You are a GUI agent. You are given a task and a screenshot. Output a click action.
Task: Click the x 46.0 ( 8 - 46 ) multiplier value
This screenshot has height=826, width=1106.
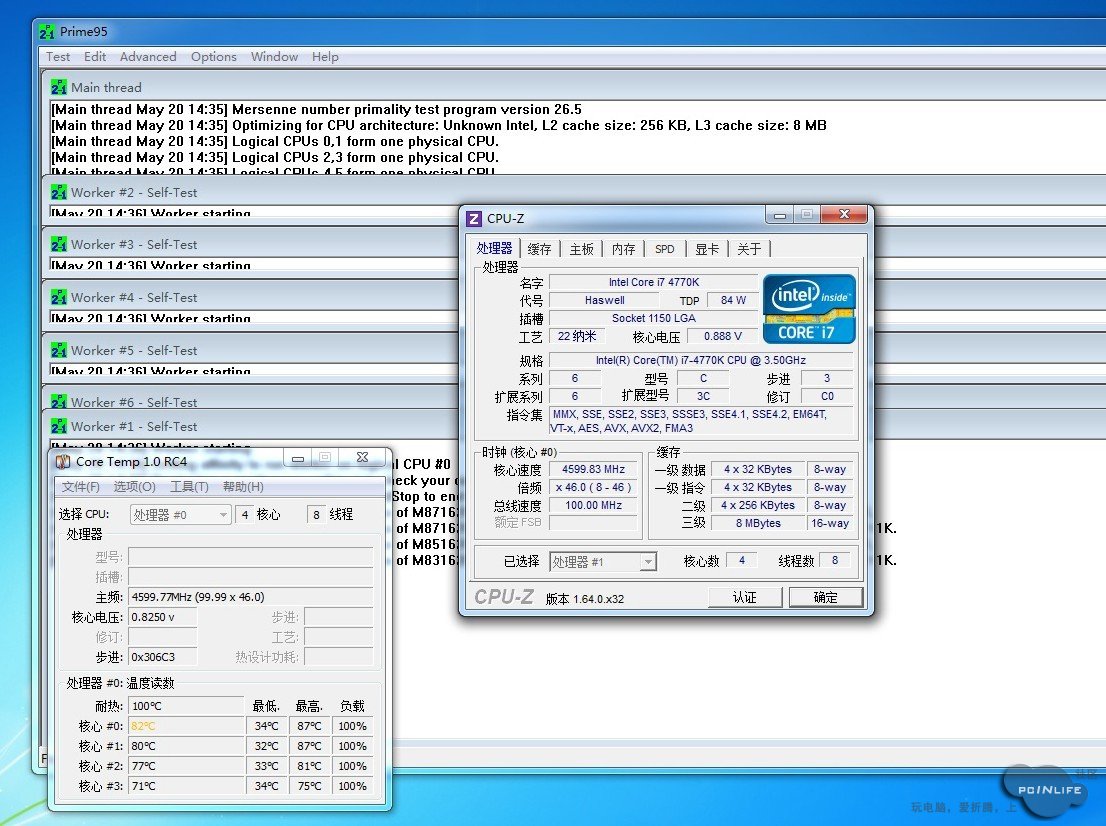[593, 487]
